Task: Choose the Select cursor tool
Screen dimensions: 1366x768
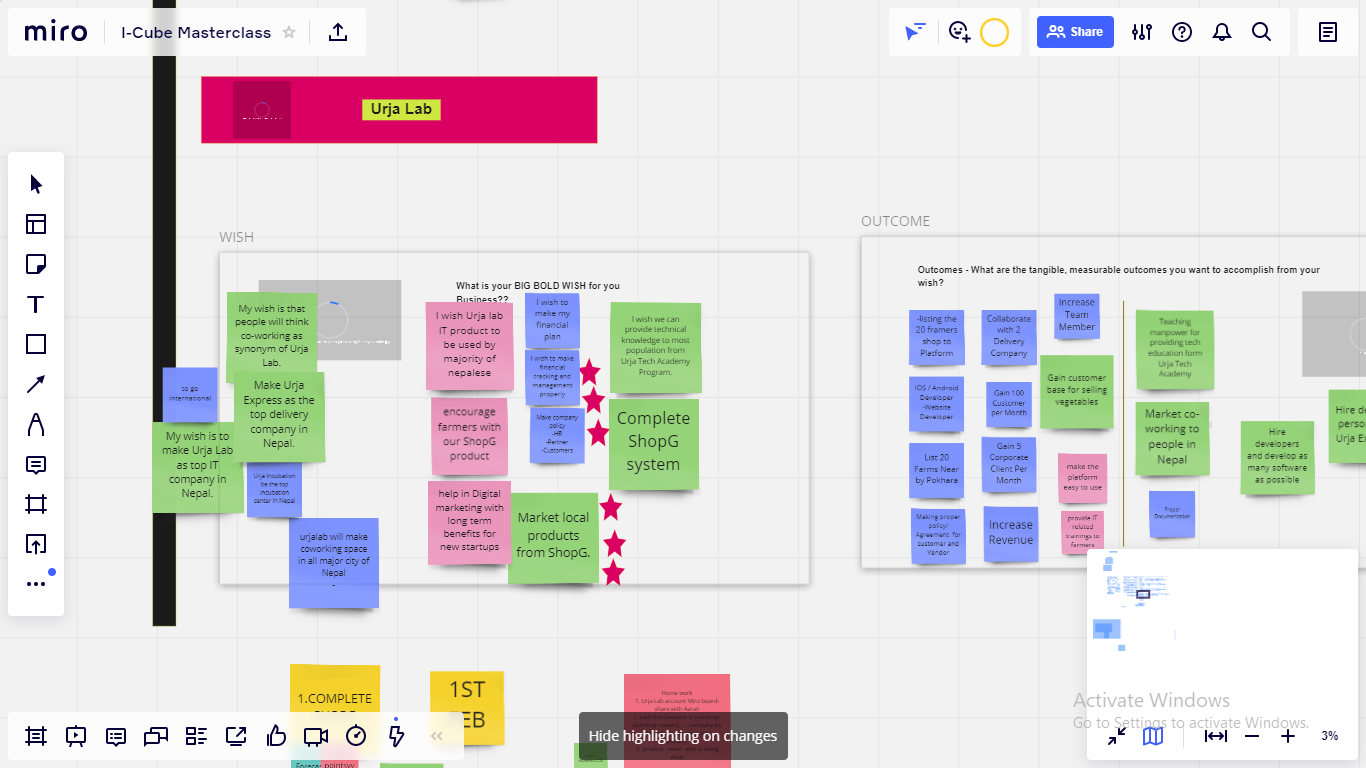Action: click(x=36, y=184)
